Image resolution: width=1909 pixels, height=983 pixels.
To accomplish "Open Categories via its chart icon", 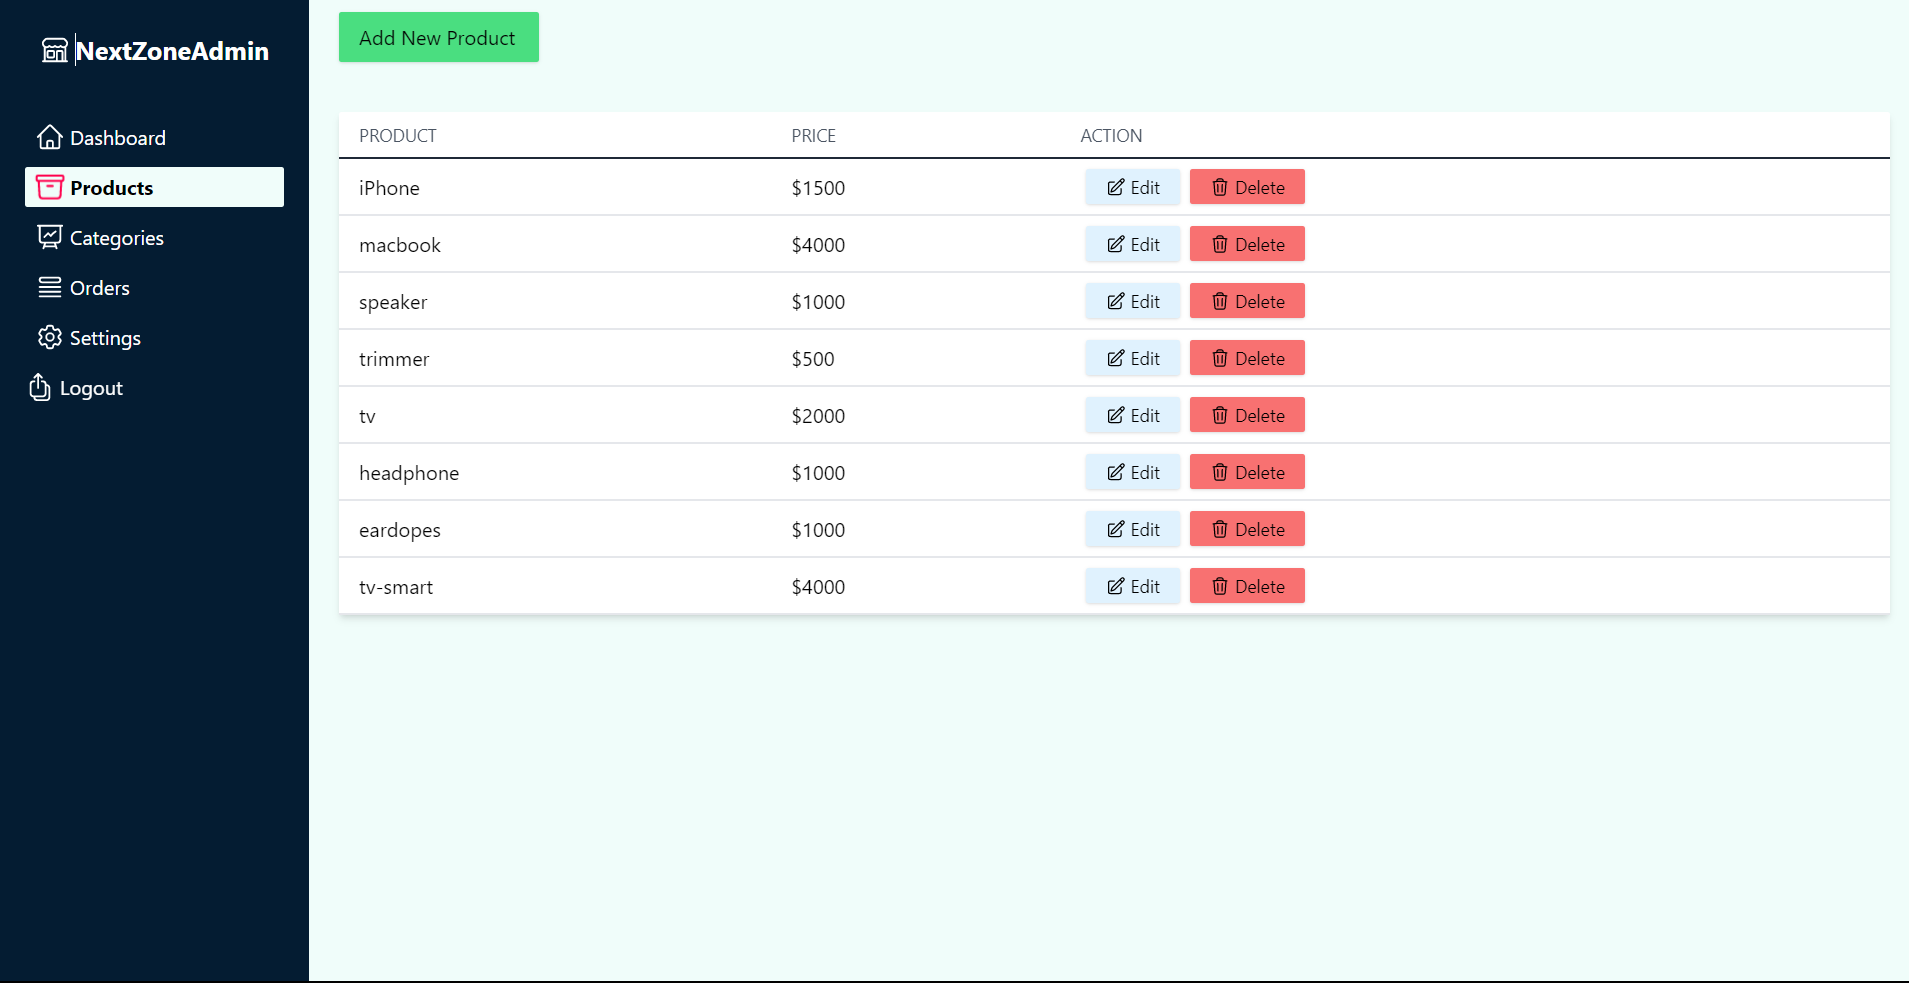I will click(x=50, y=237).
